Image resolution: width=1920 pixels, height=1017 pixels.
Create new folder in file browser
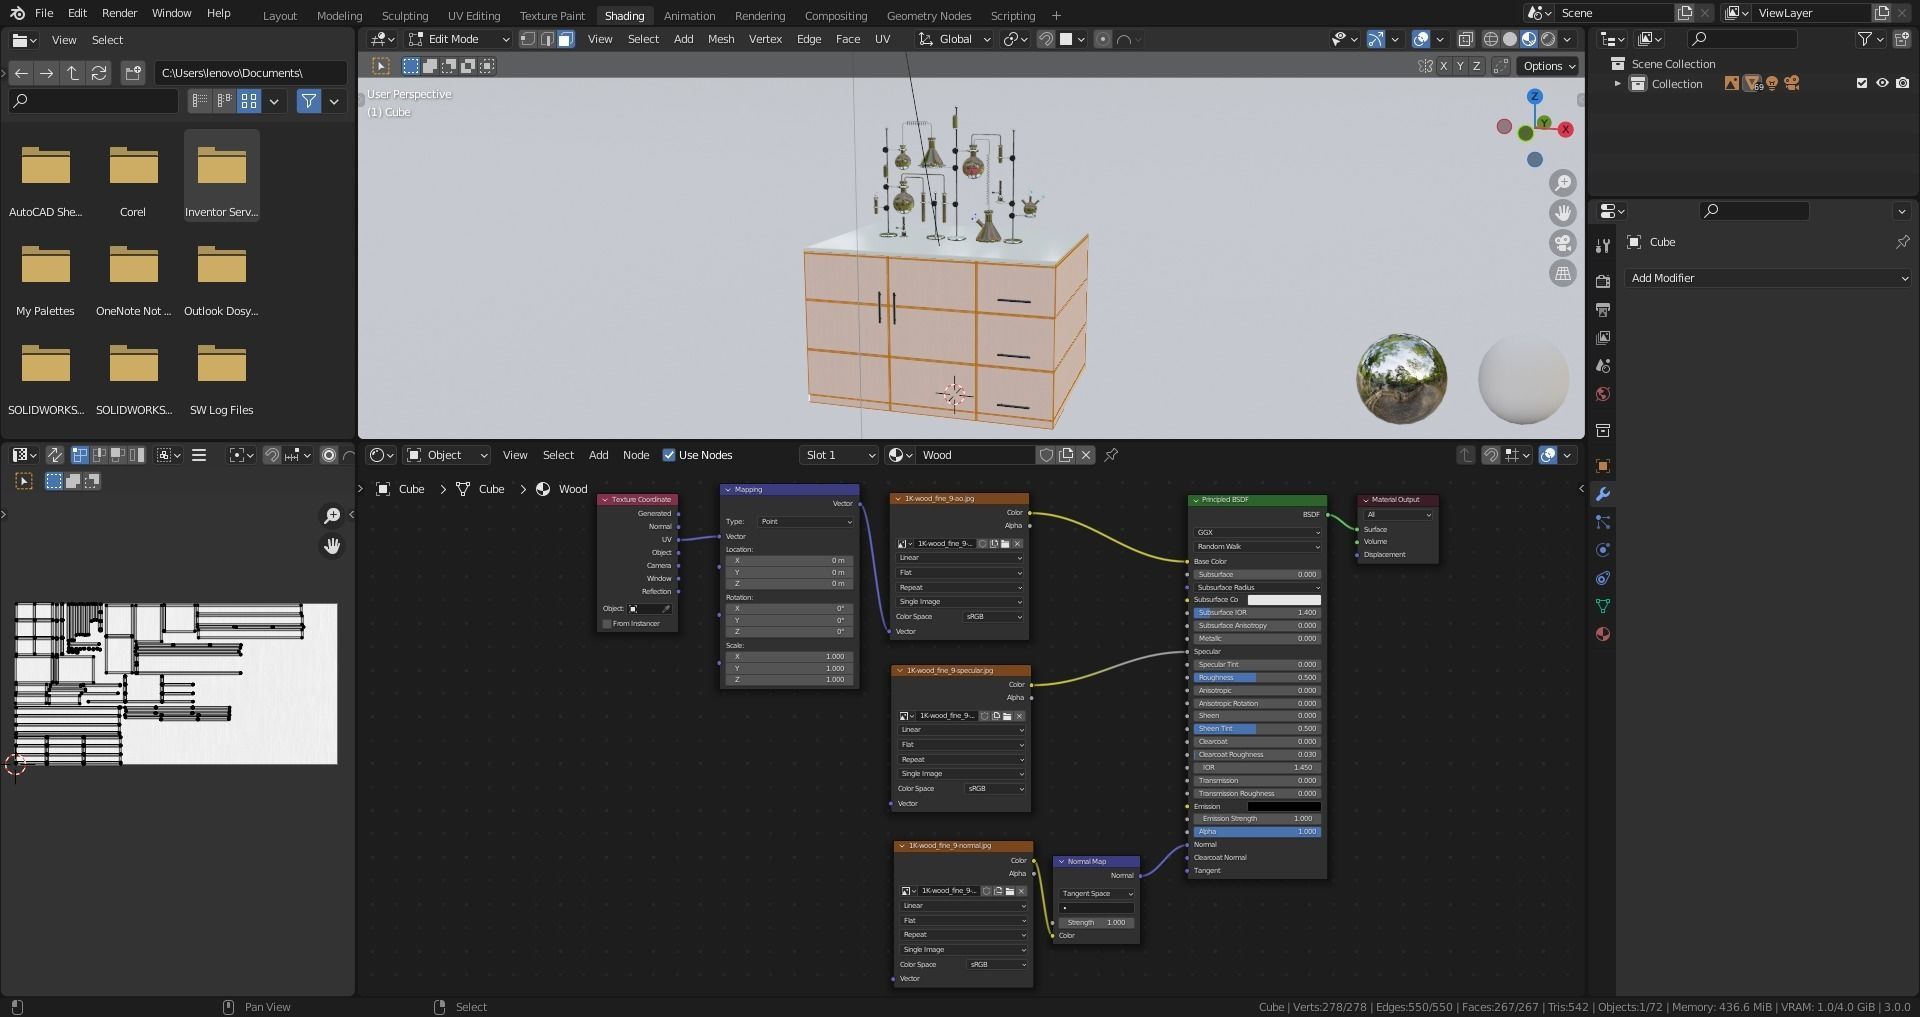point(133,73)
